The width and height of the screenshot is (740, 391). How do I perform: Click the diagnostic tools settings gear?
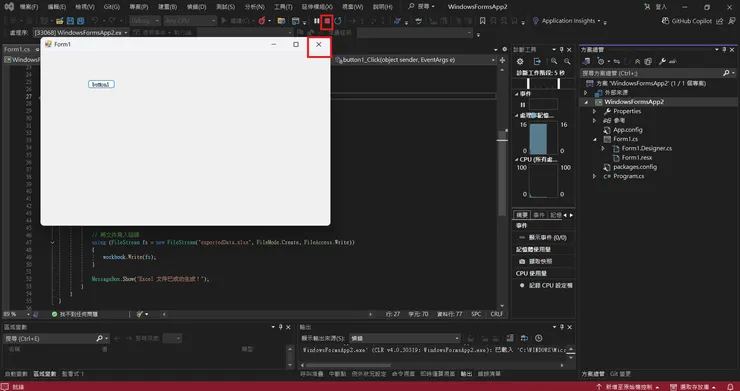pyautogui.click(x=520, y=61)
